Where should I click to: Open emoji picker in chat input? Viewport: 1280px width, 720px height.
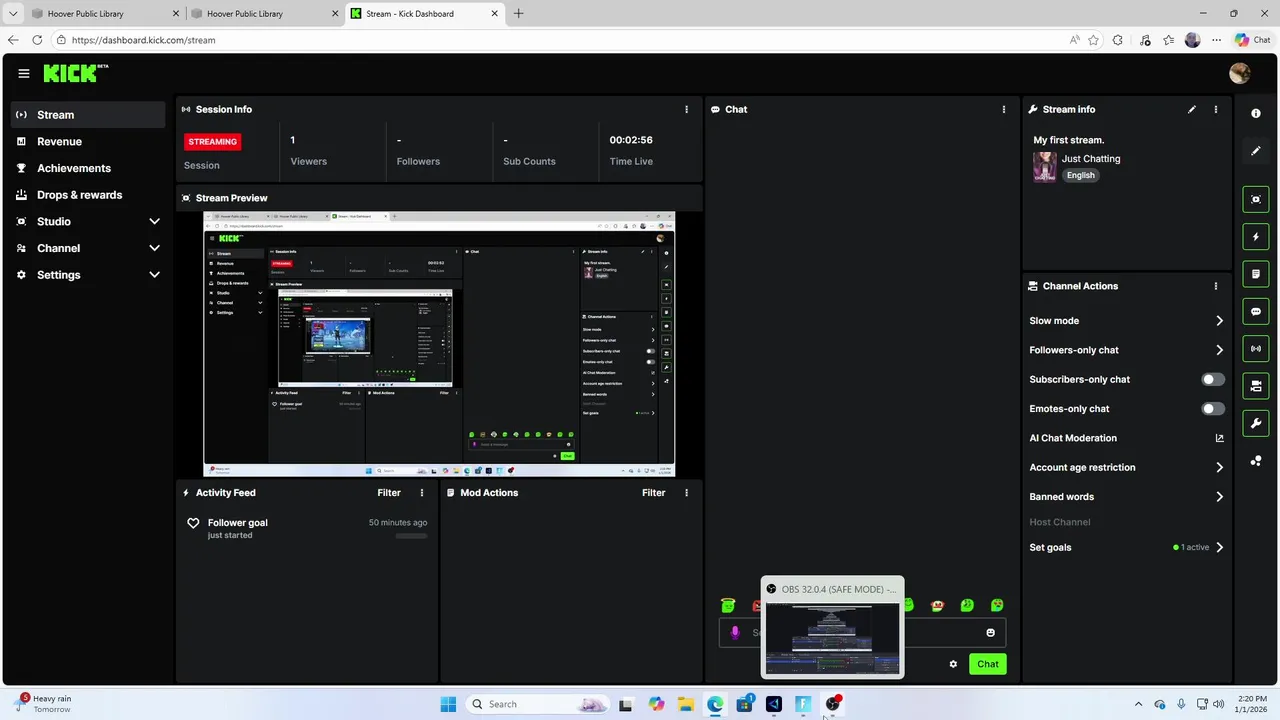(x=991, y=632)
